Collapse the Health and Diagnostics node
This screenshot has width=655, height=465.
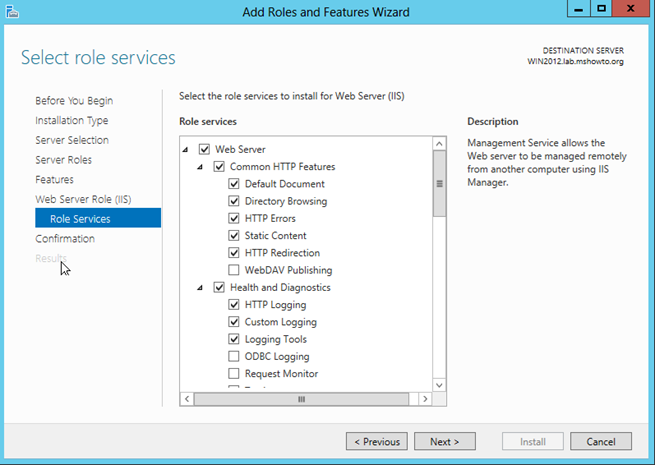click(200, 288)
